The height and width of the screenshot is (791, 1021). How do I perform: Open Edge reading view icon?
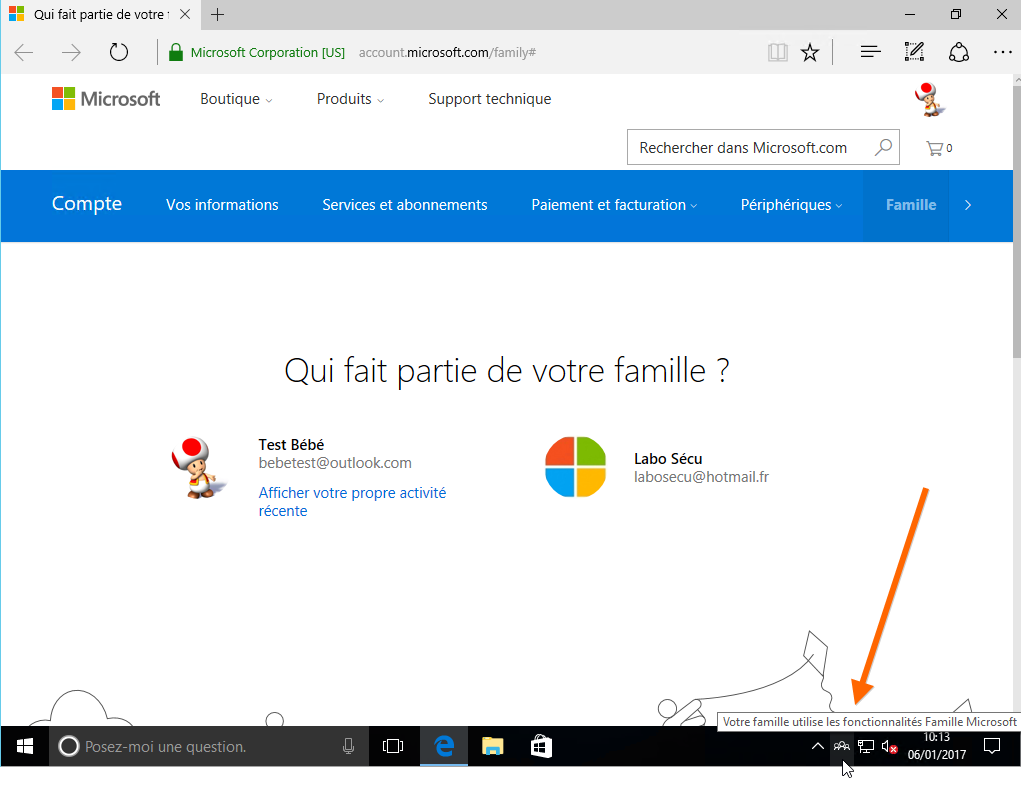[777, 52]
